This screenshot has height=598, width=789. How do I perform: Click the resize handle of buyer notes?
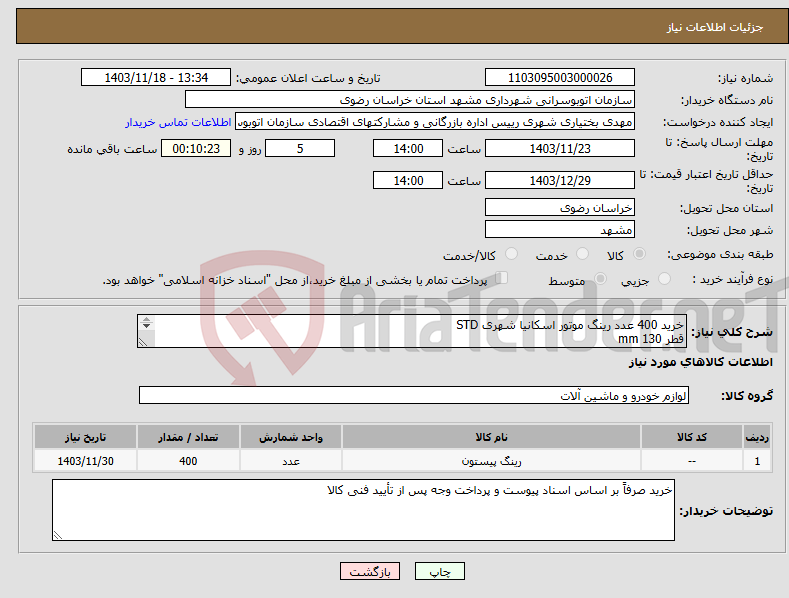click(58, 535)
